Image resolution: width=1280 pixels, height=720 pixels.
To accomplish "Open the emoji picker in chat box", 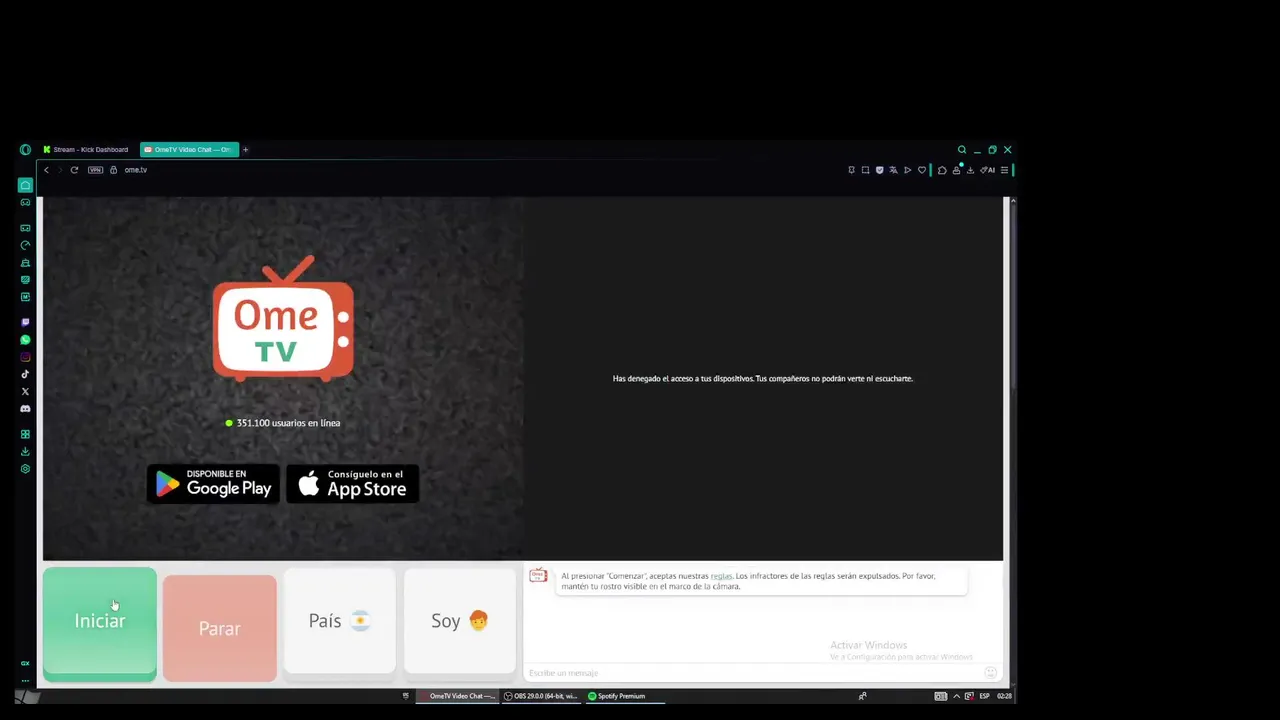I will point(991,673).
